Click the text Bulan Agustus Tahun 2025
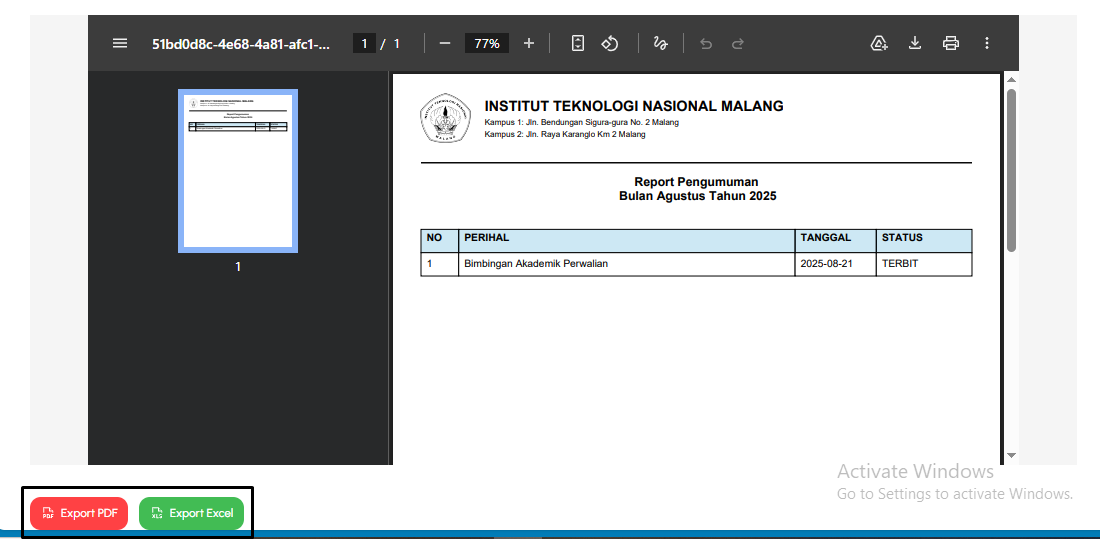Viewport: 1100px width, 539px height. 697,197
